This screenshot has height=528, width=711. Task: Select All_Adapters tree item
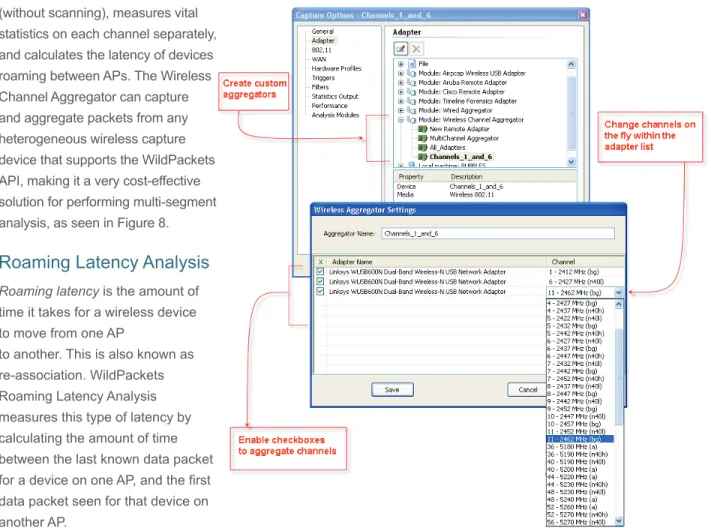pyautogui.click(x=447, y=147)
